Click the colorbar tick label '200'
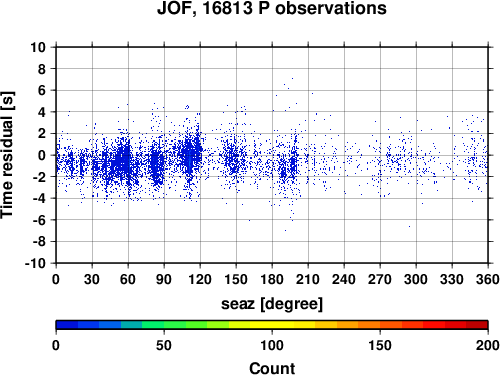500x375 pixels. (488, 345)
